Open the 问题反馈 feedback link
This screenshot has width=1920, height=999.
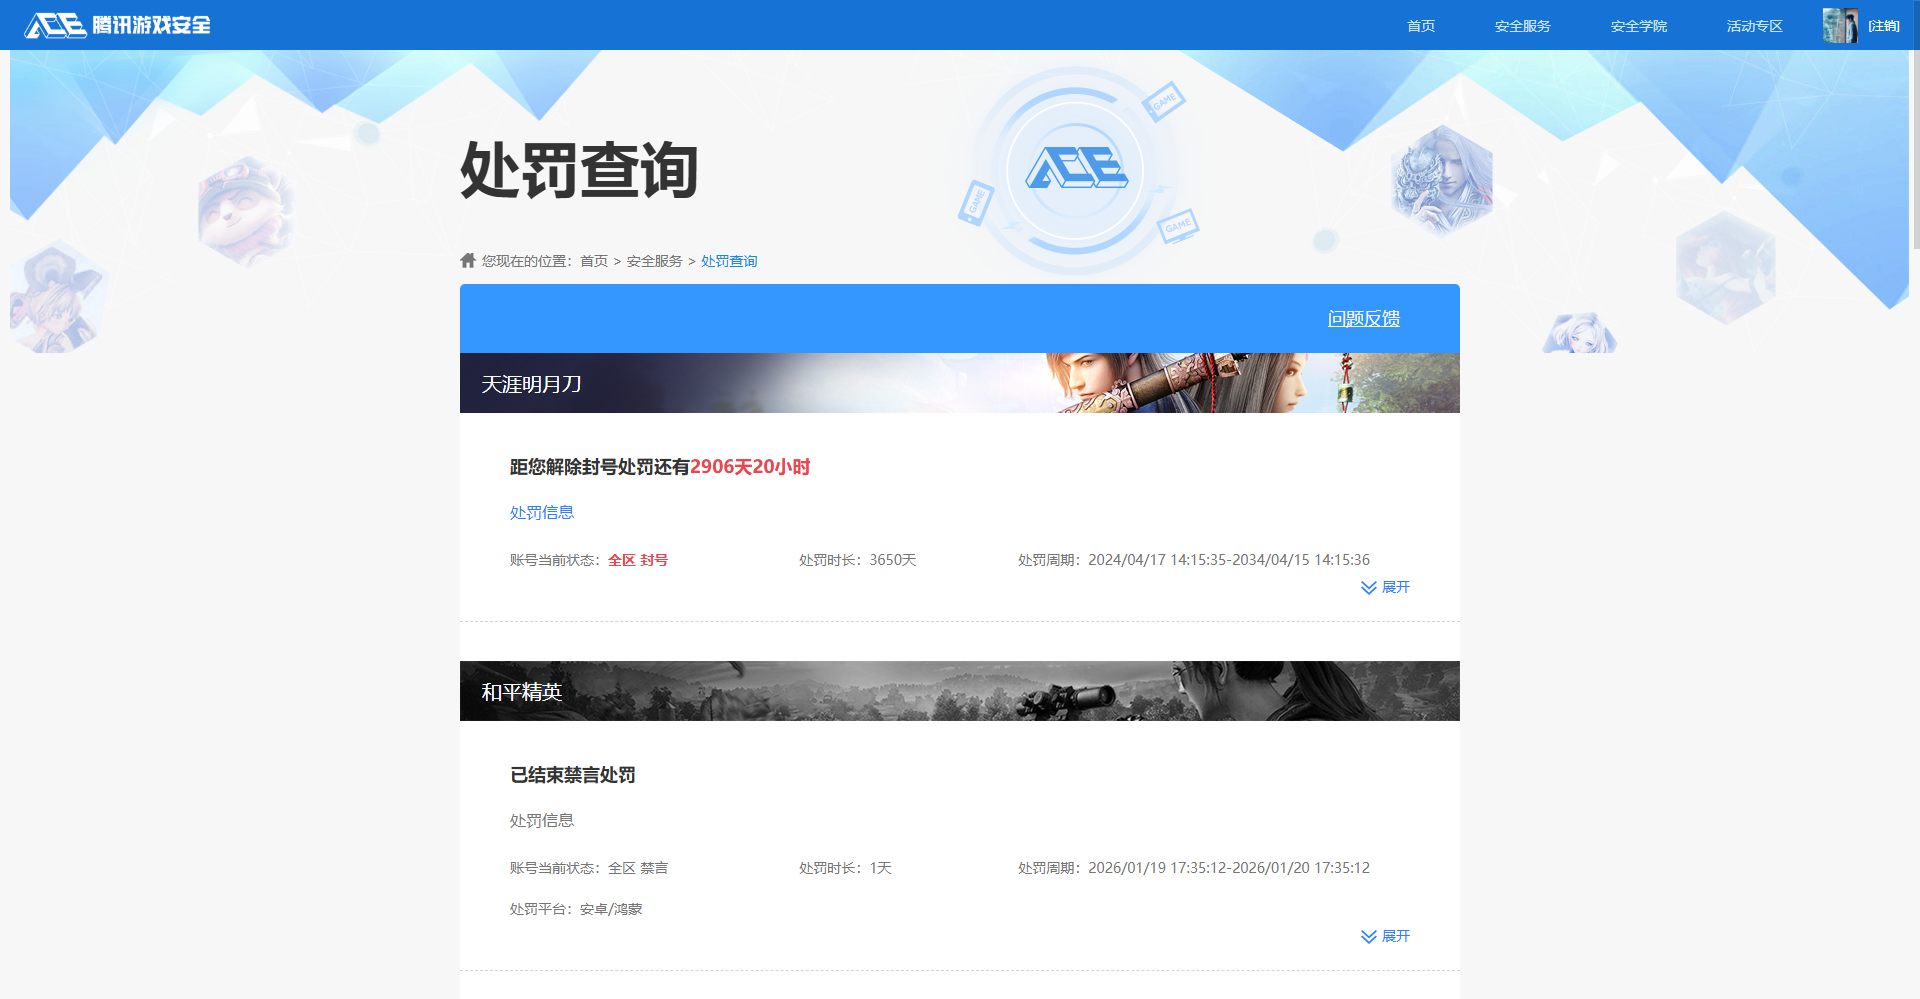tap(1363, 319)
